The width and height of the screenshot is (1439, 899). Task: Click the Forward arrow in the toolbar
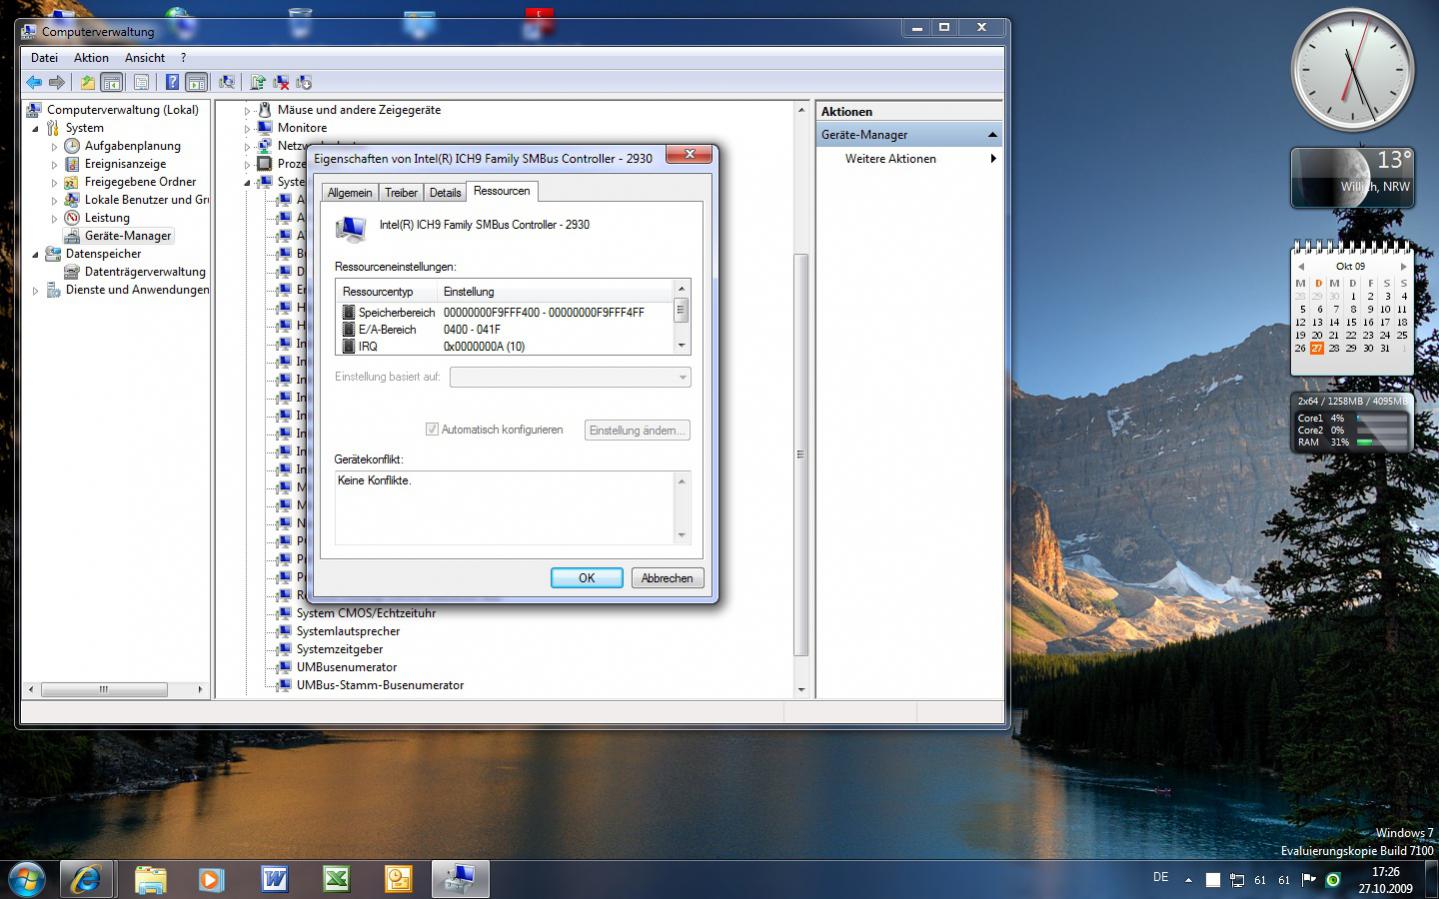pyautogui.click(x=57, y=82)
